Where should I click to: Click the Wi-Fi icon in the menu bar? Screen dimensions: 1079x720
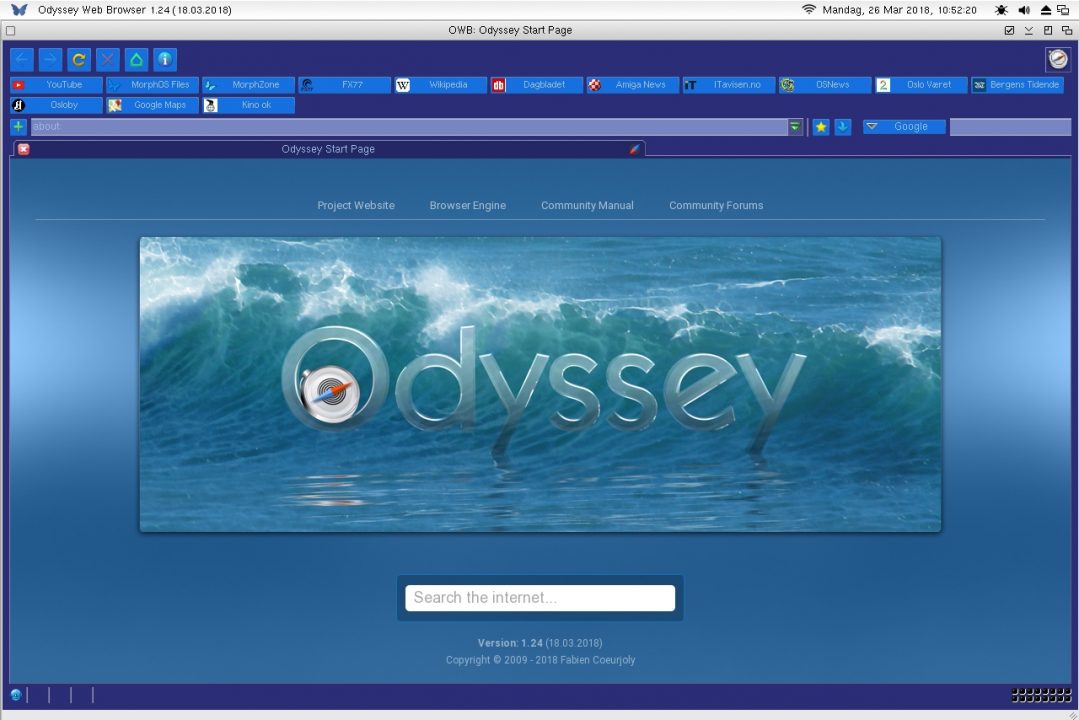tap(809, 10)
